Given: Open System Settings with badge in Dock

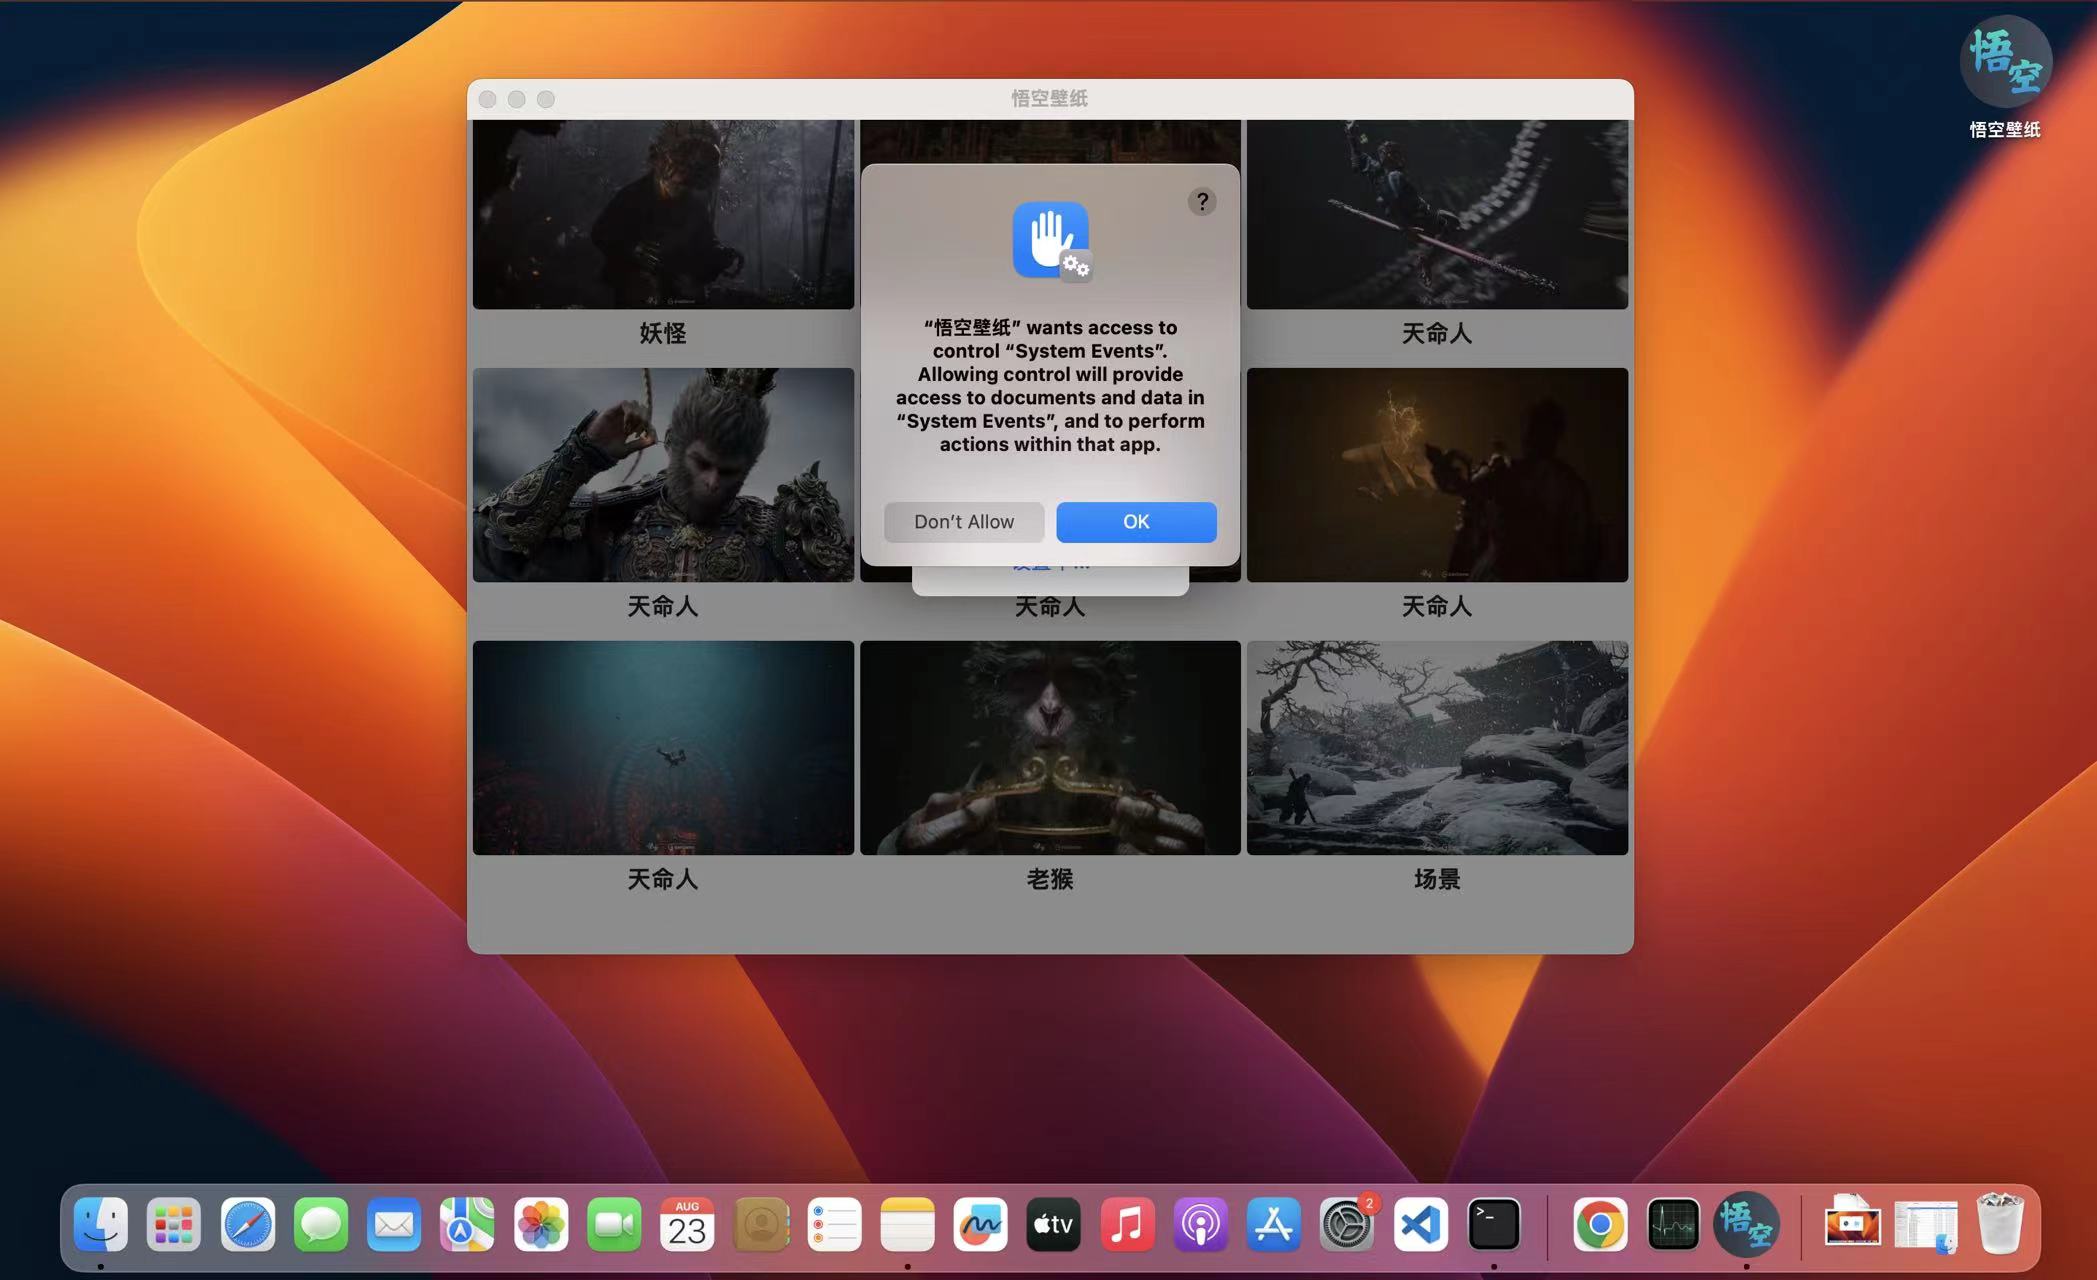Looking at the screenshot, I should click(x=1346, y=1225).
